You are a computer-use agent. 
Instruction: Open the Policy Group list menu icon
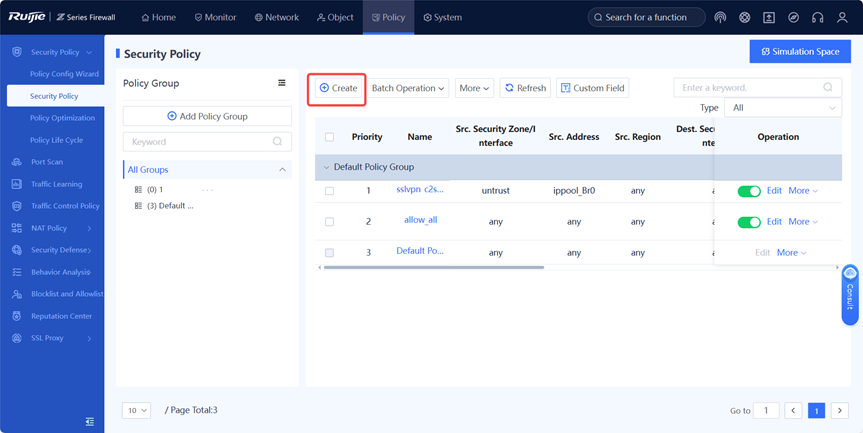click(x=282, y=84)
